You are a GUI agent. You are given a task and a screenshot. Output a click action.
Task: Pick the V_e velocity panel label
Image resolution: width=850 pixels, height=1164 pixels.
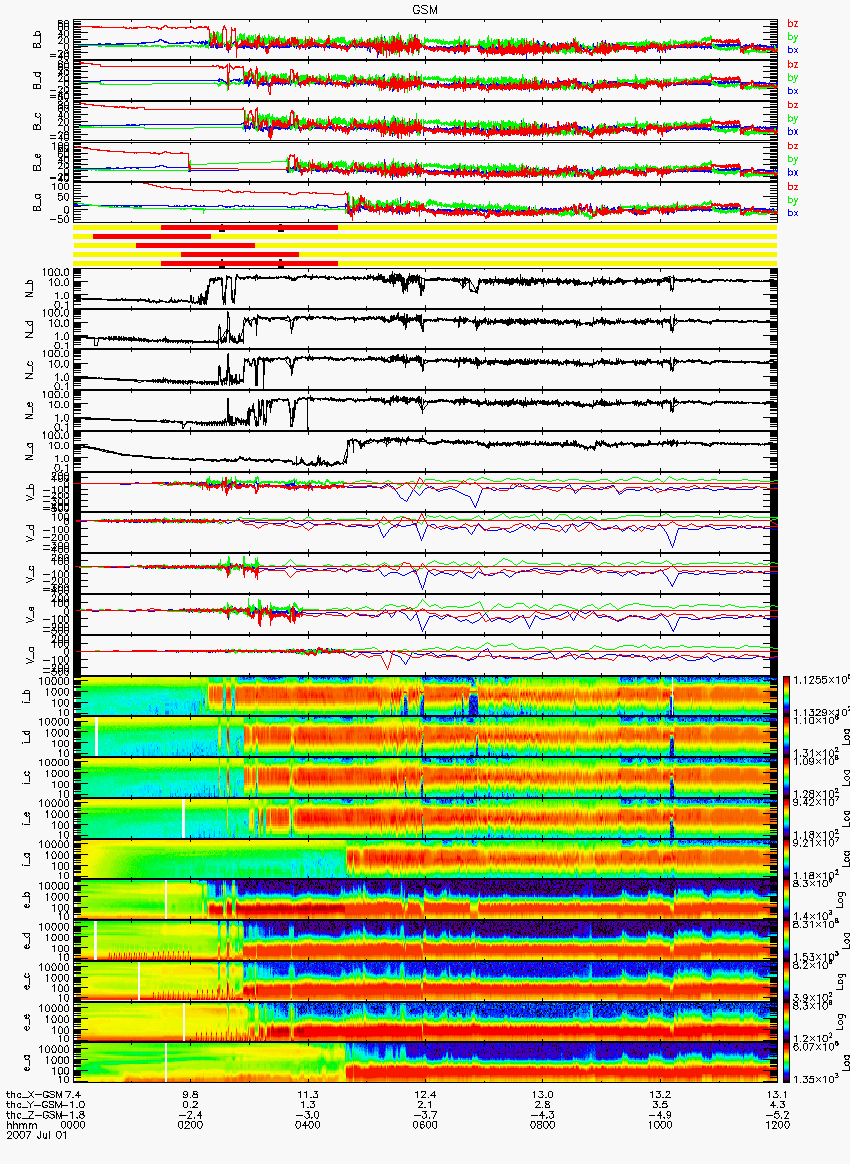pos(30,615)
